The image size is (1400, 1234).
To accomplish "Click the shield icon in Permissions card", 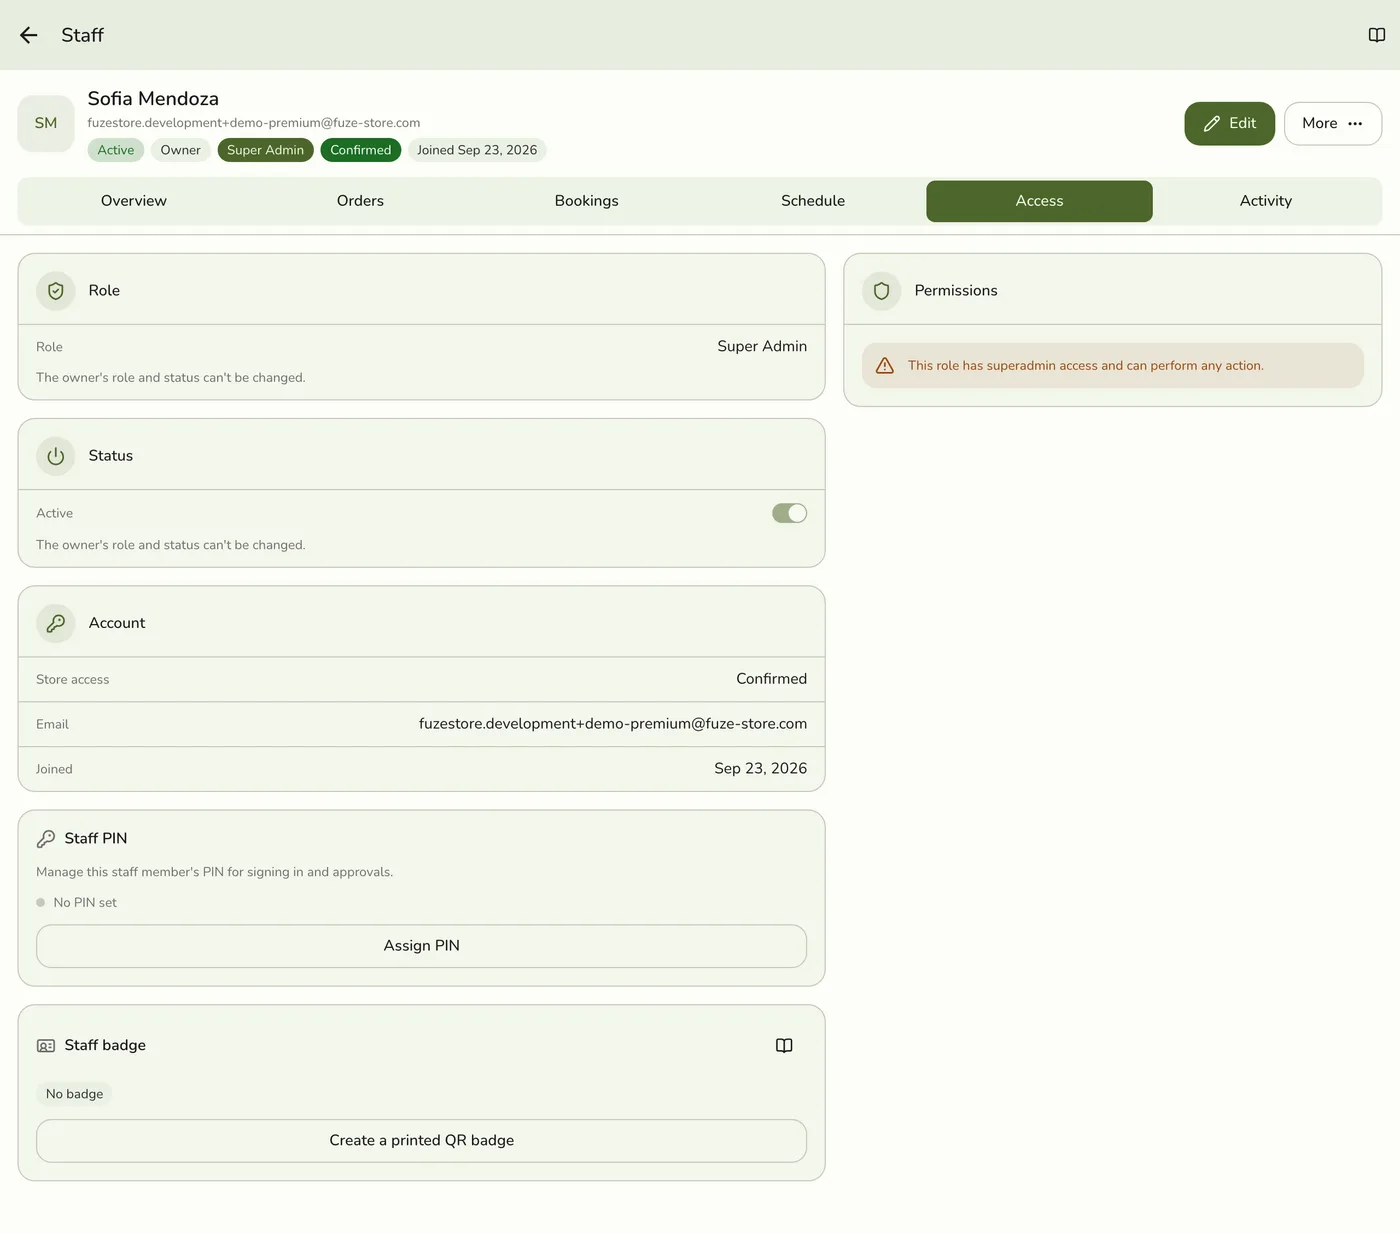I will [882, 291].
